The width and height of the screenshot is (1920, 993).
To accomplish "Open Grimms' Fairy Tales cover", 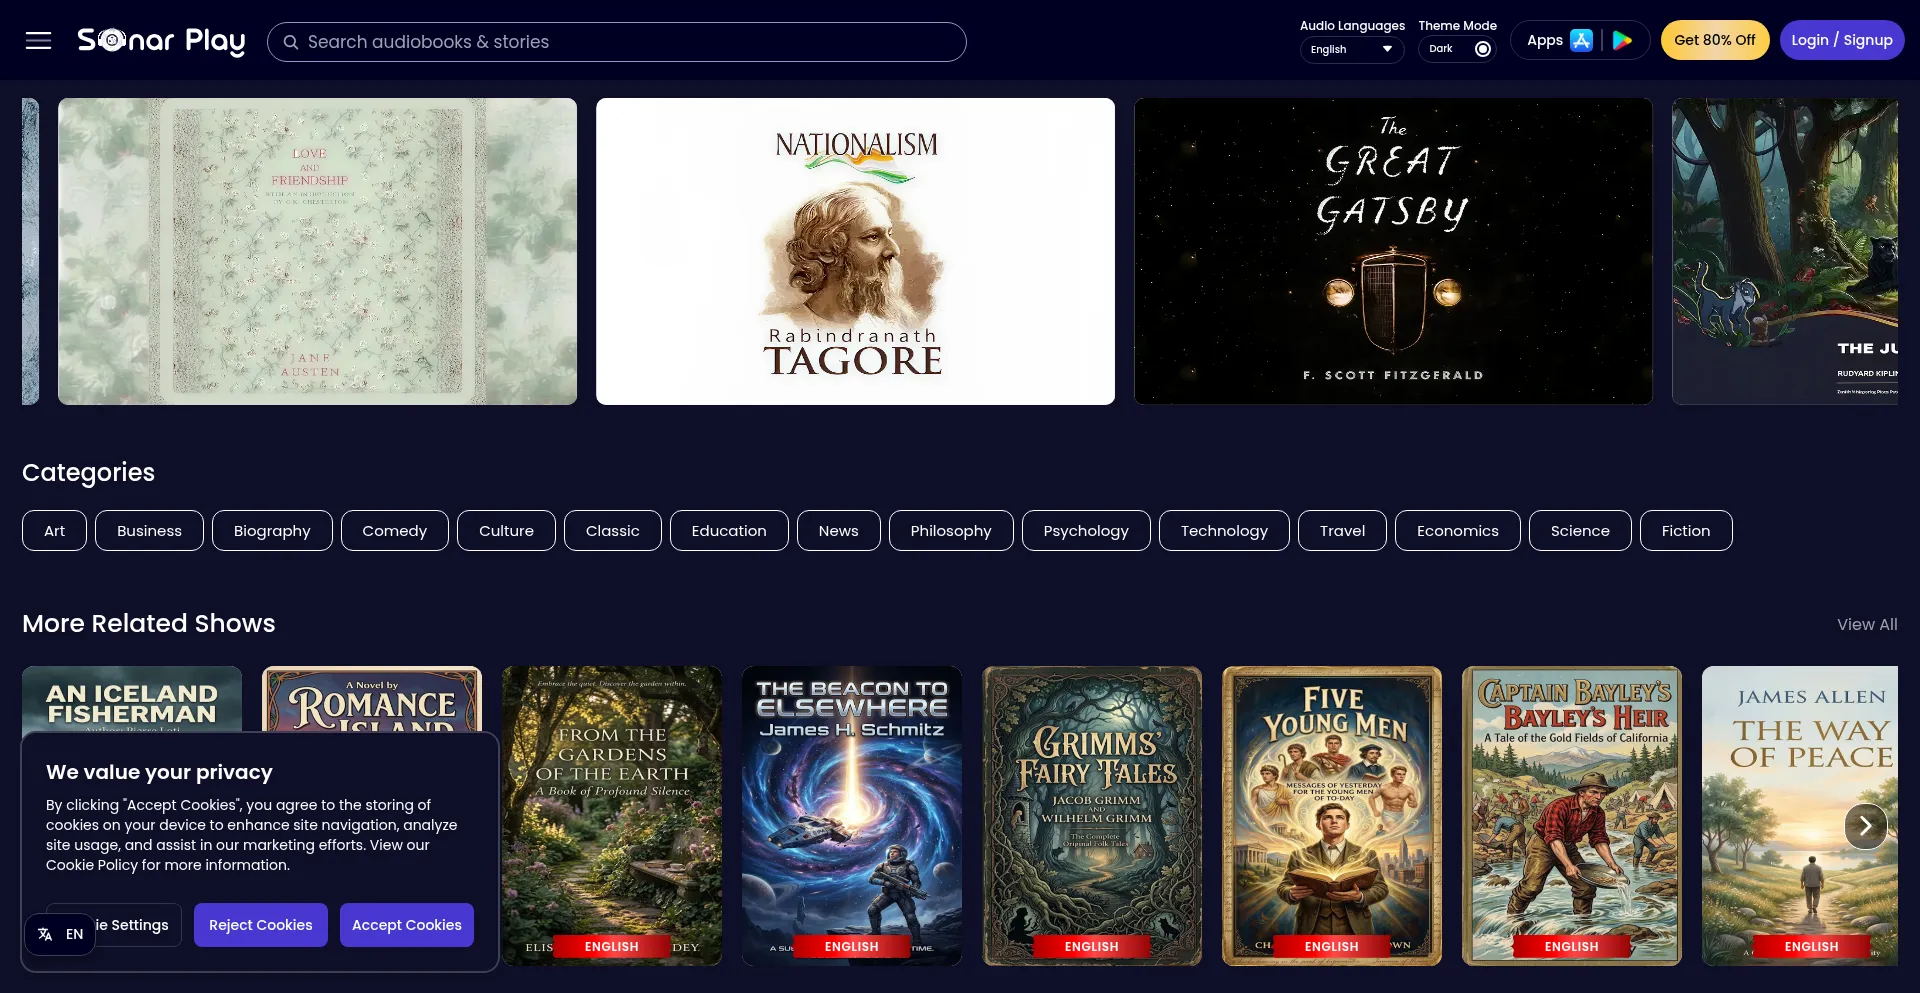I will 1092,816.
